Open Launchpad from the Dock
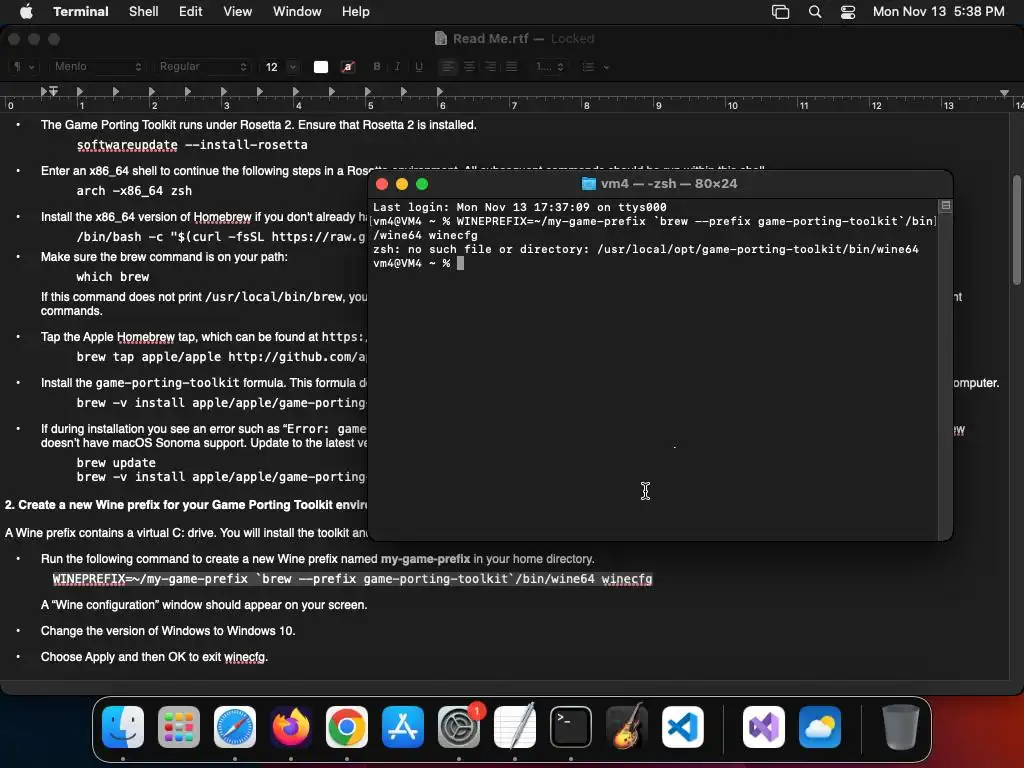The image size is (1024, 768). coord(179,727)
